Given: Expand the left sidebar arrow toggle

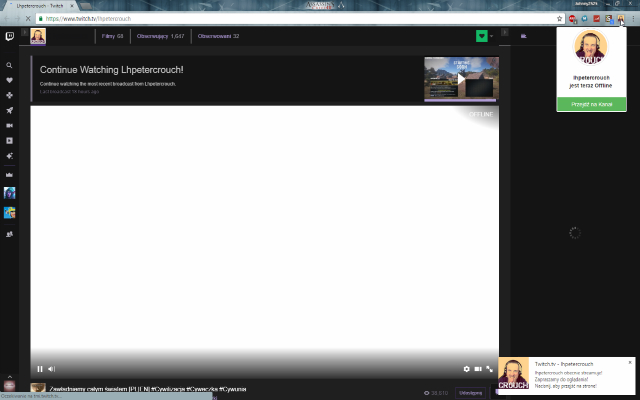Looking at the screenshot, I should click(x=24, y=32).
